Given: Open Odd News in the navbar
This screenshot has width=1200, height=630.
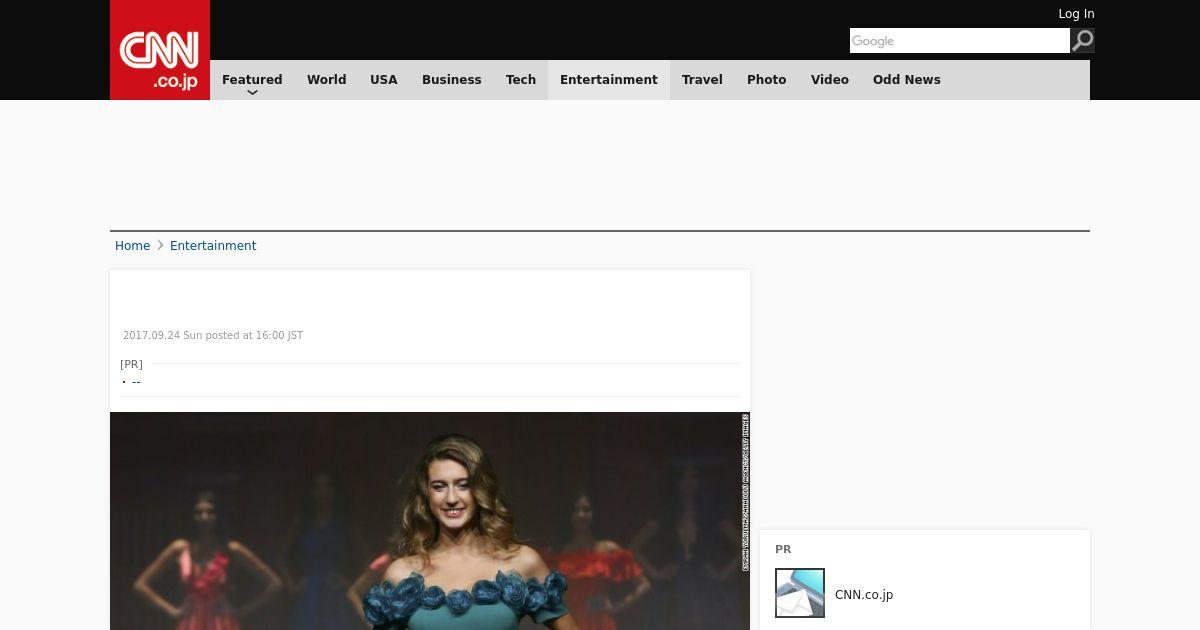Looking at the screenshot, I should click(906, 80).
